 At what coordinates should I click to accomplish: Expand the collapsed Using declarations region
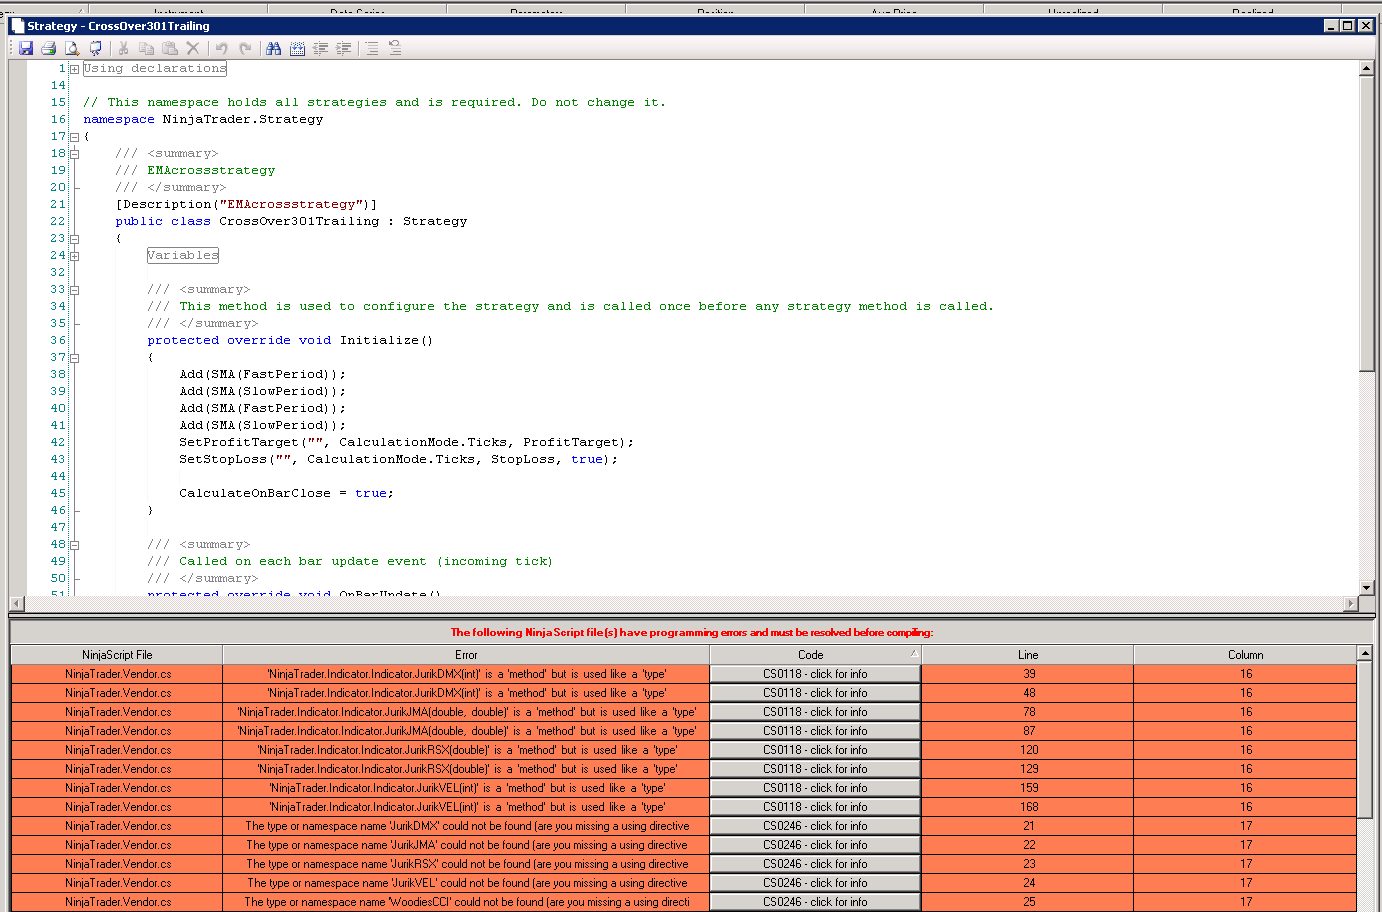(74, 69)
